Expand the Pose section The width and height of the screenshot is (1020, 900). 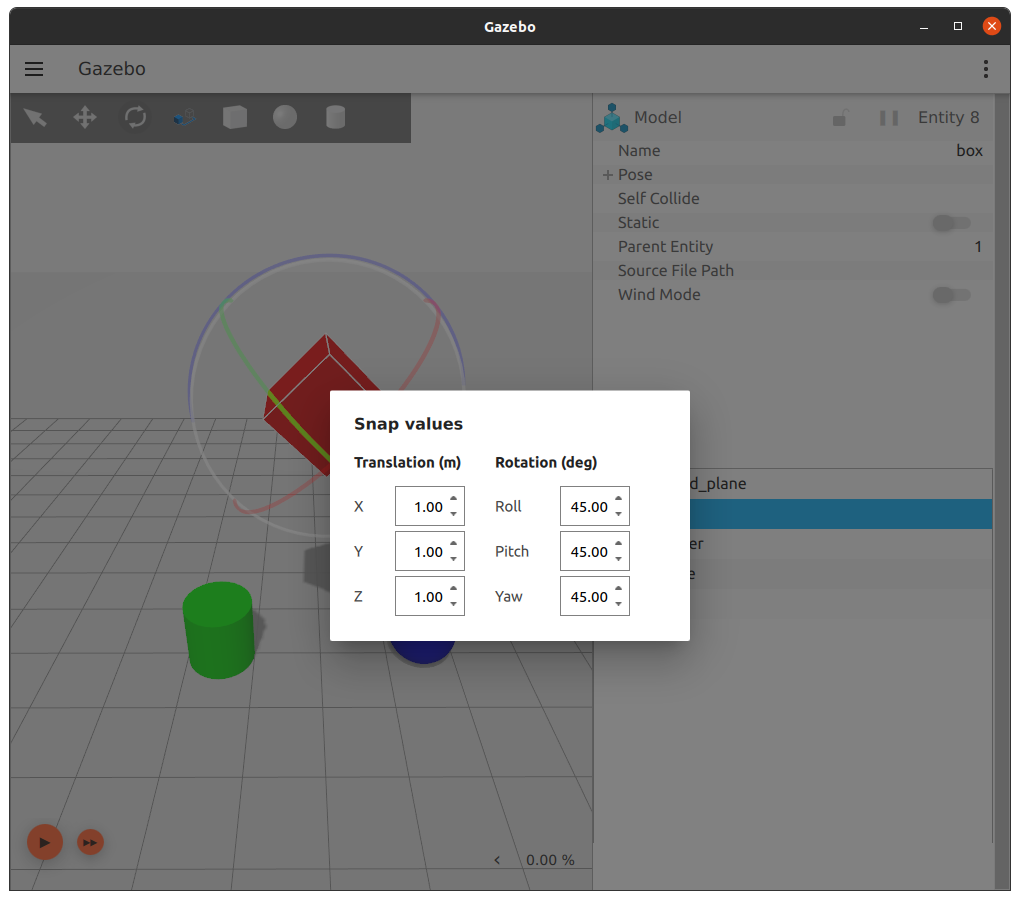click(x=608, y=175)
